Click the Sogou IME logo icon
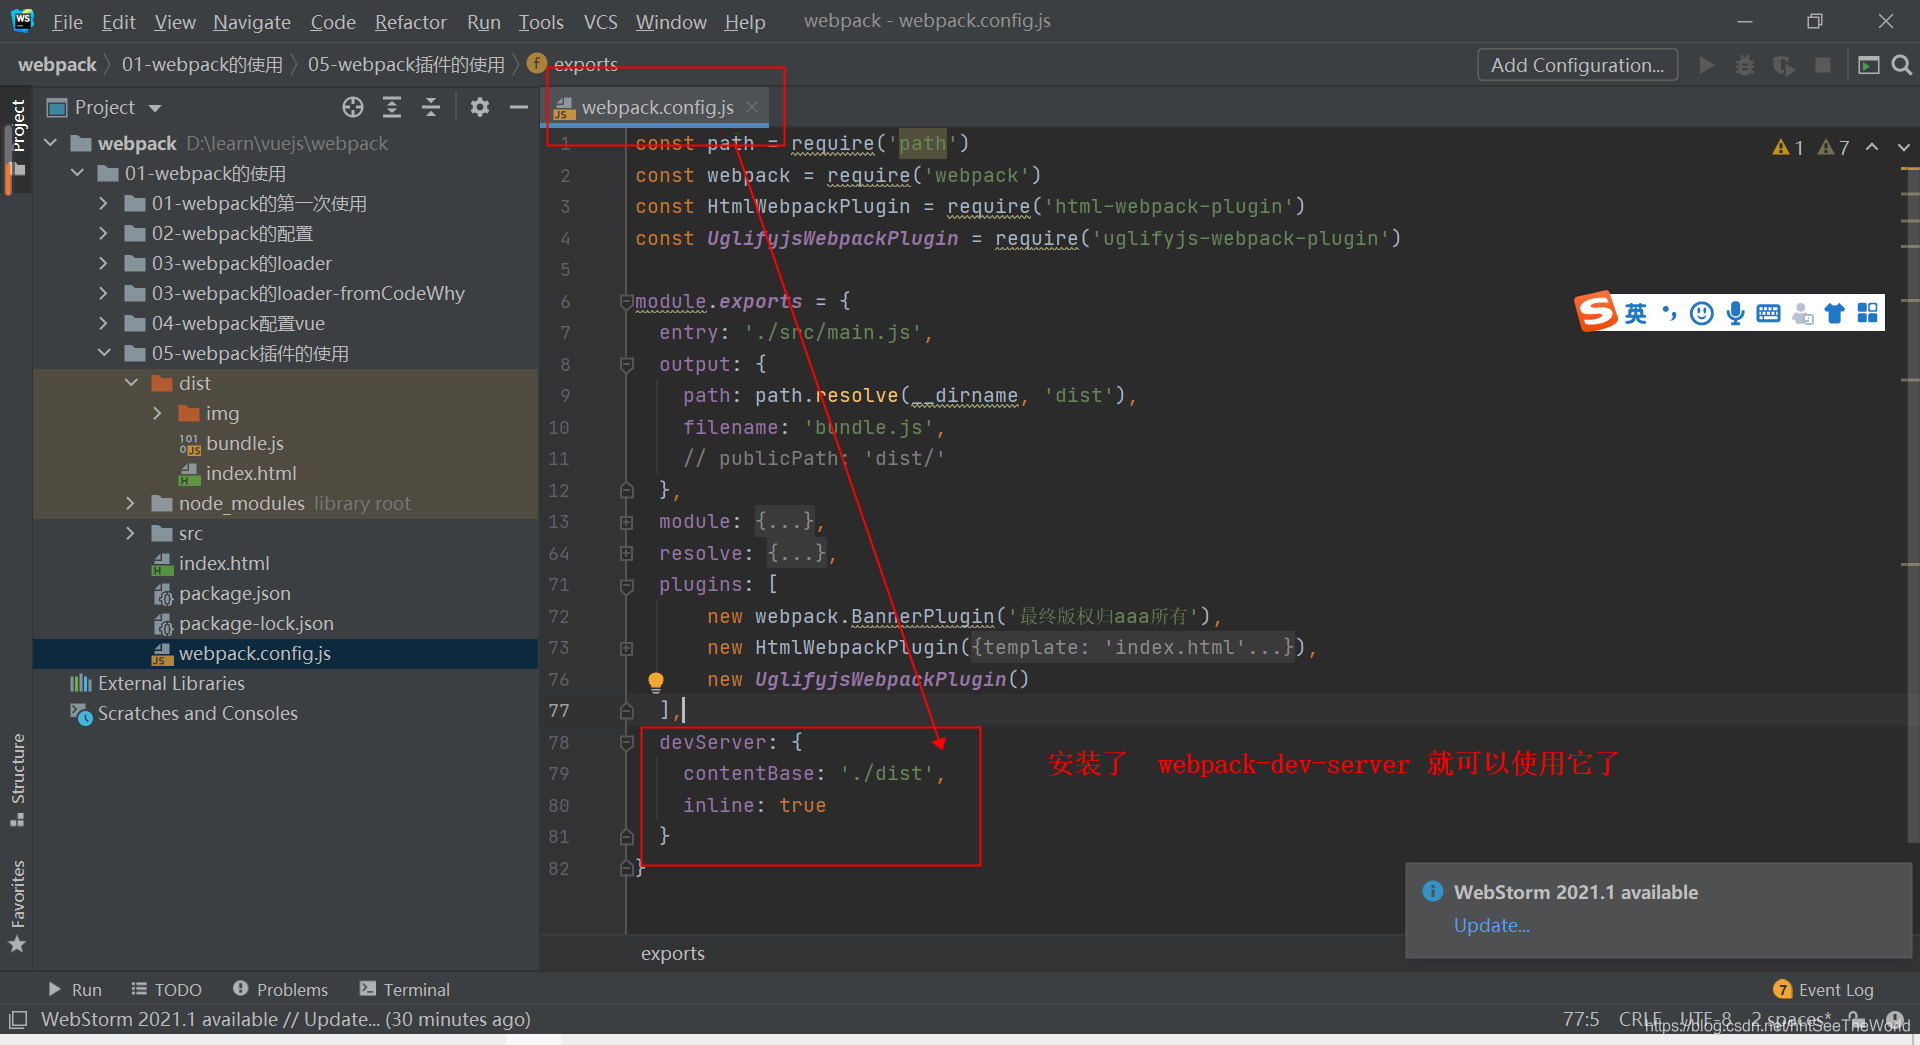The width and height of the screenshot is (1920, 1045). [1597, 313]
